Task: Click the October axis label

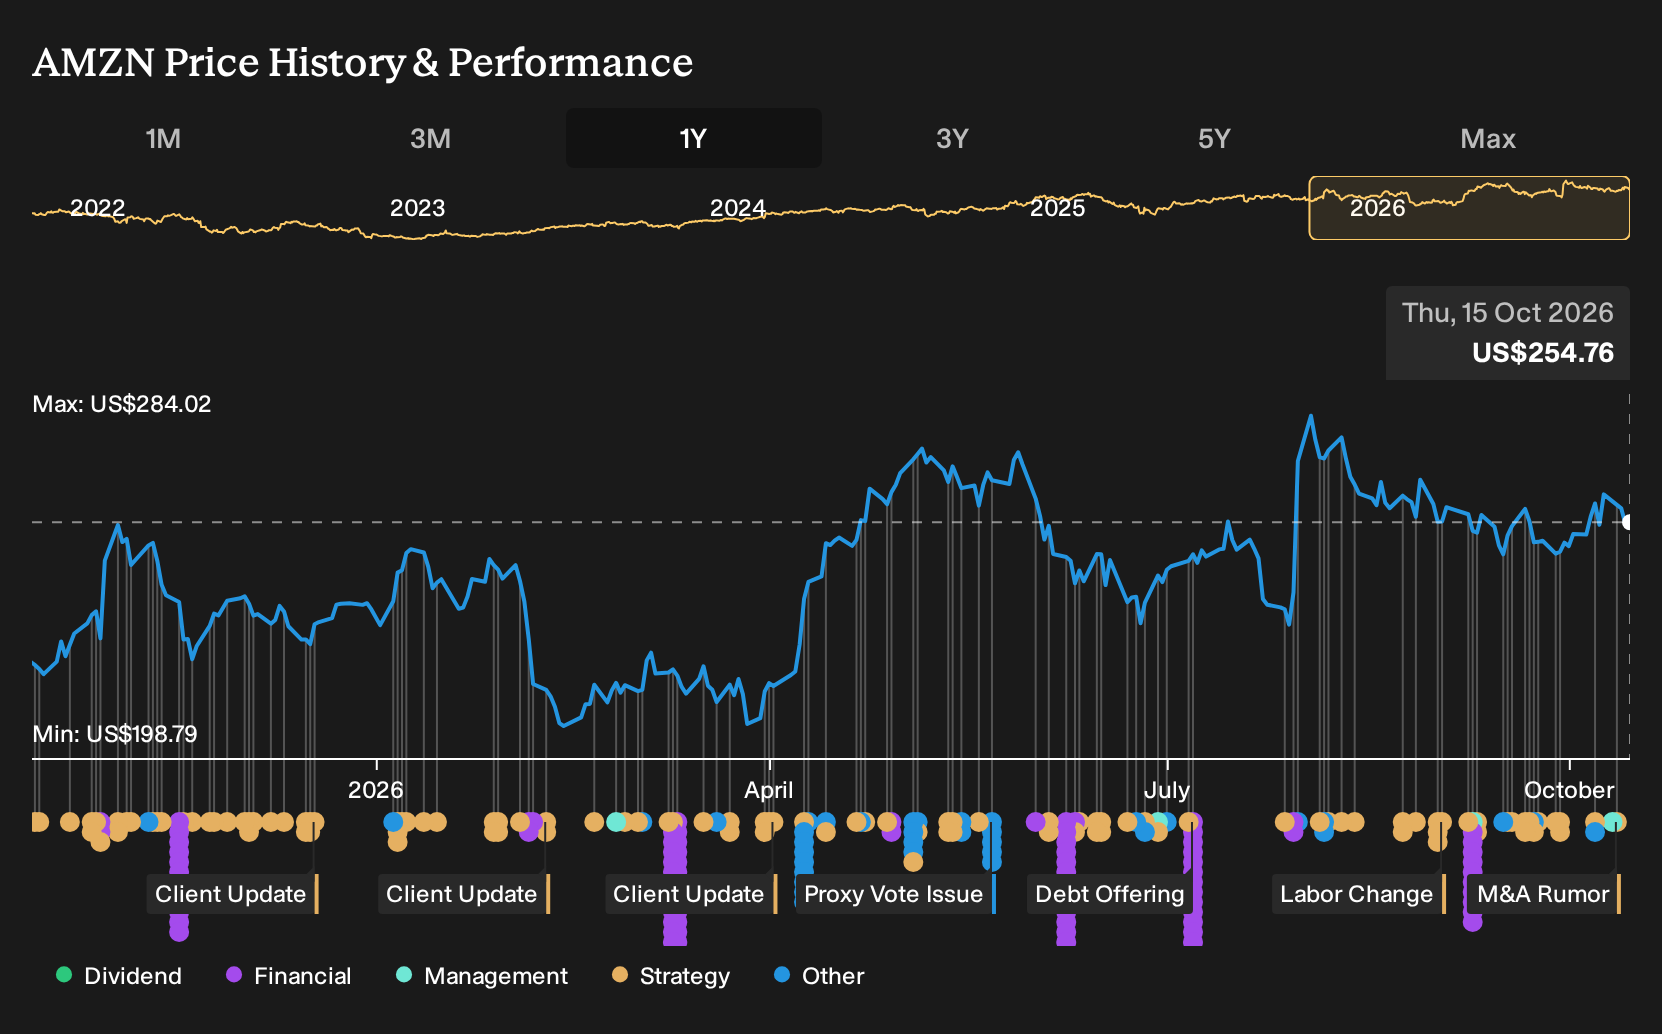Action: pyautogui.click(x=1569, y=790)
